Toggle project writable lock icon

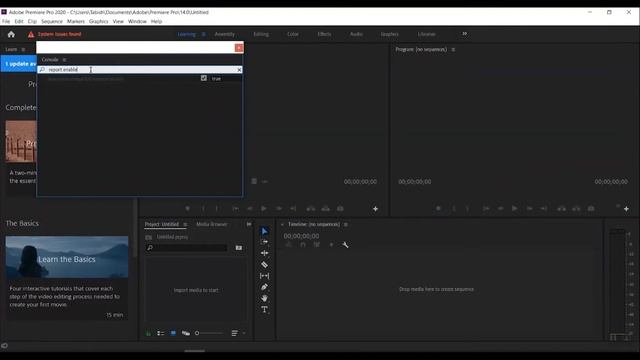click(148, 333)
